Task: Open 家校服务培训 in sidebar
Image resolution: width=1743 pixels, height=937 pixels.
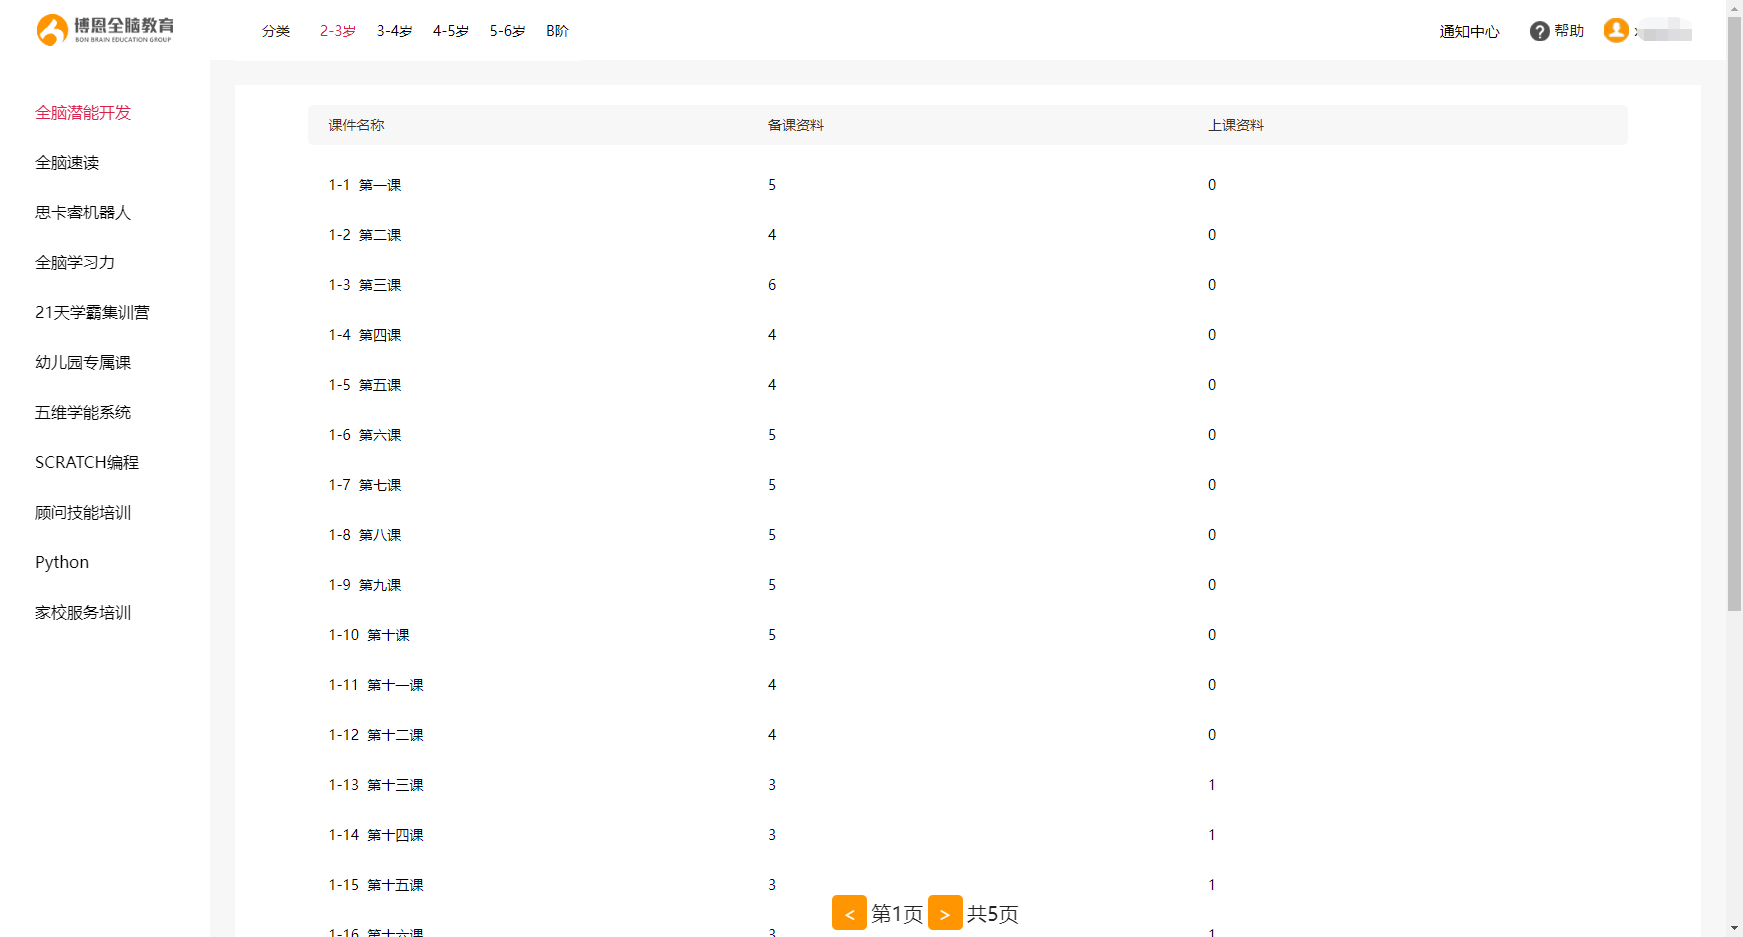Action: point(83,613)
